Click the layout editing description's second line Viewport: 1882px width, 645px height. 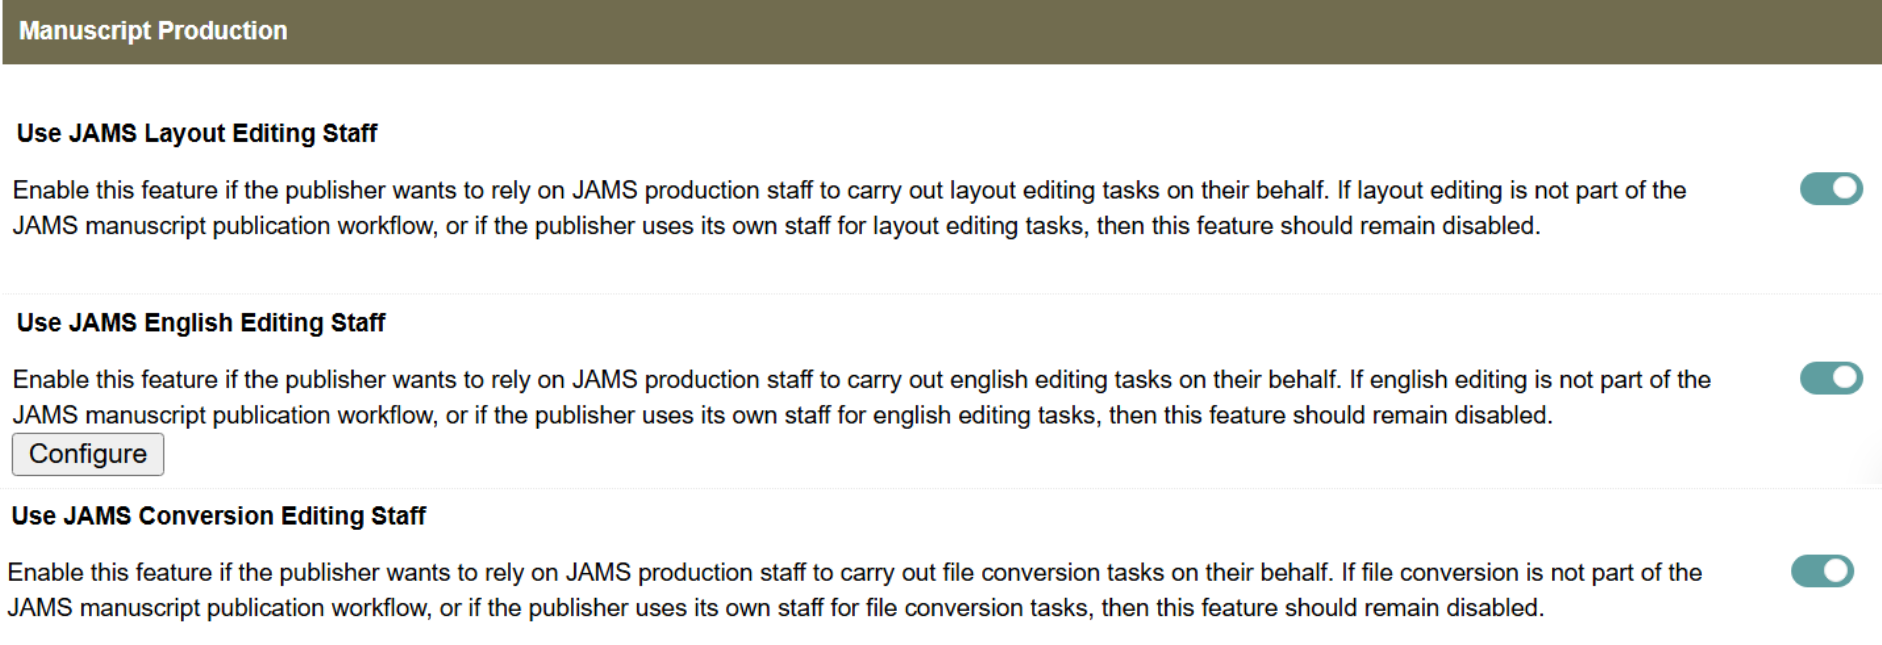(776, 226)
